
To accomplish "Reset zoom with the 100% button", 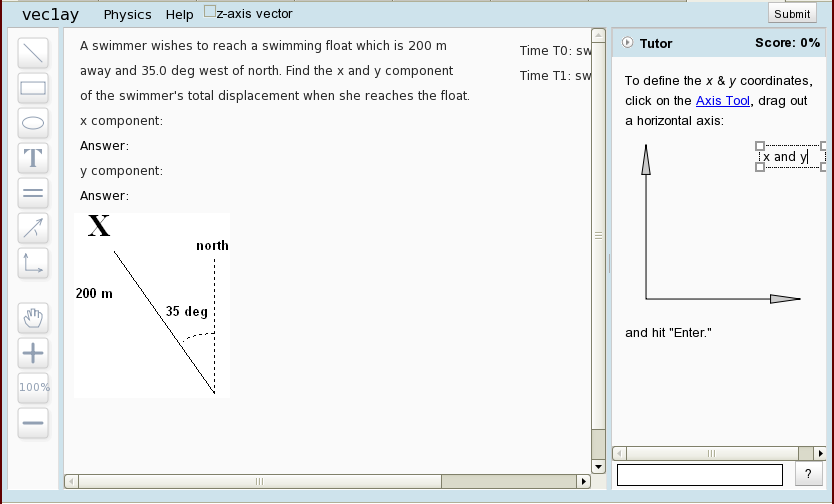I will (33, 387).
